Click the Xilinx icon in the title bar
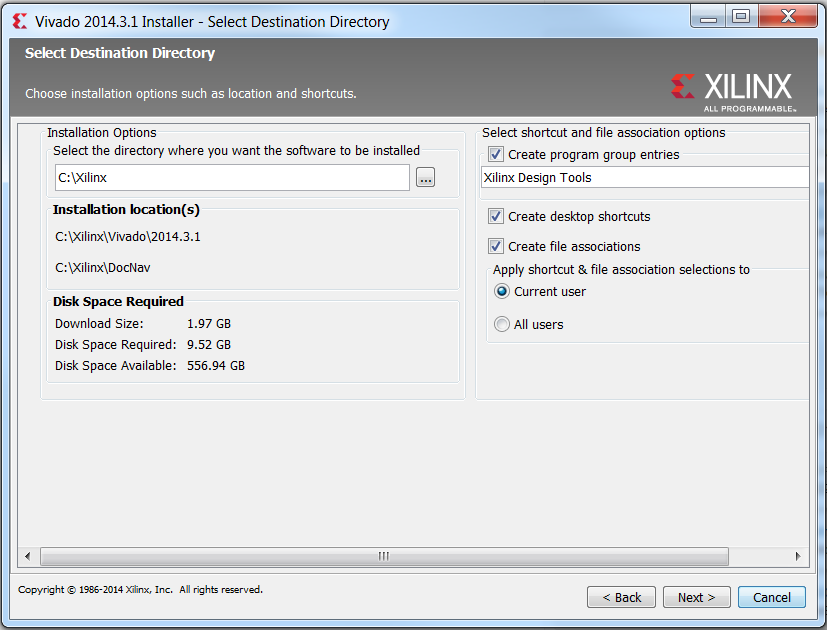The image size is (827, 630). pos(20,22)
